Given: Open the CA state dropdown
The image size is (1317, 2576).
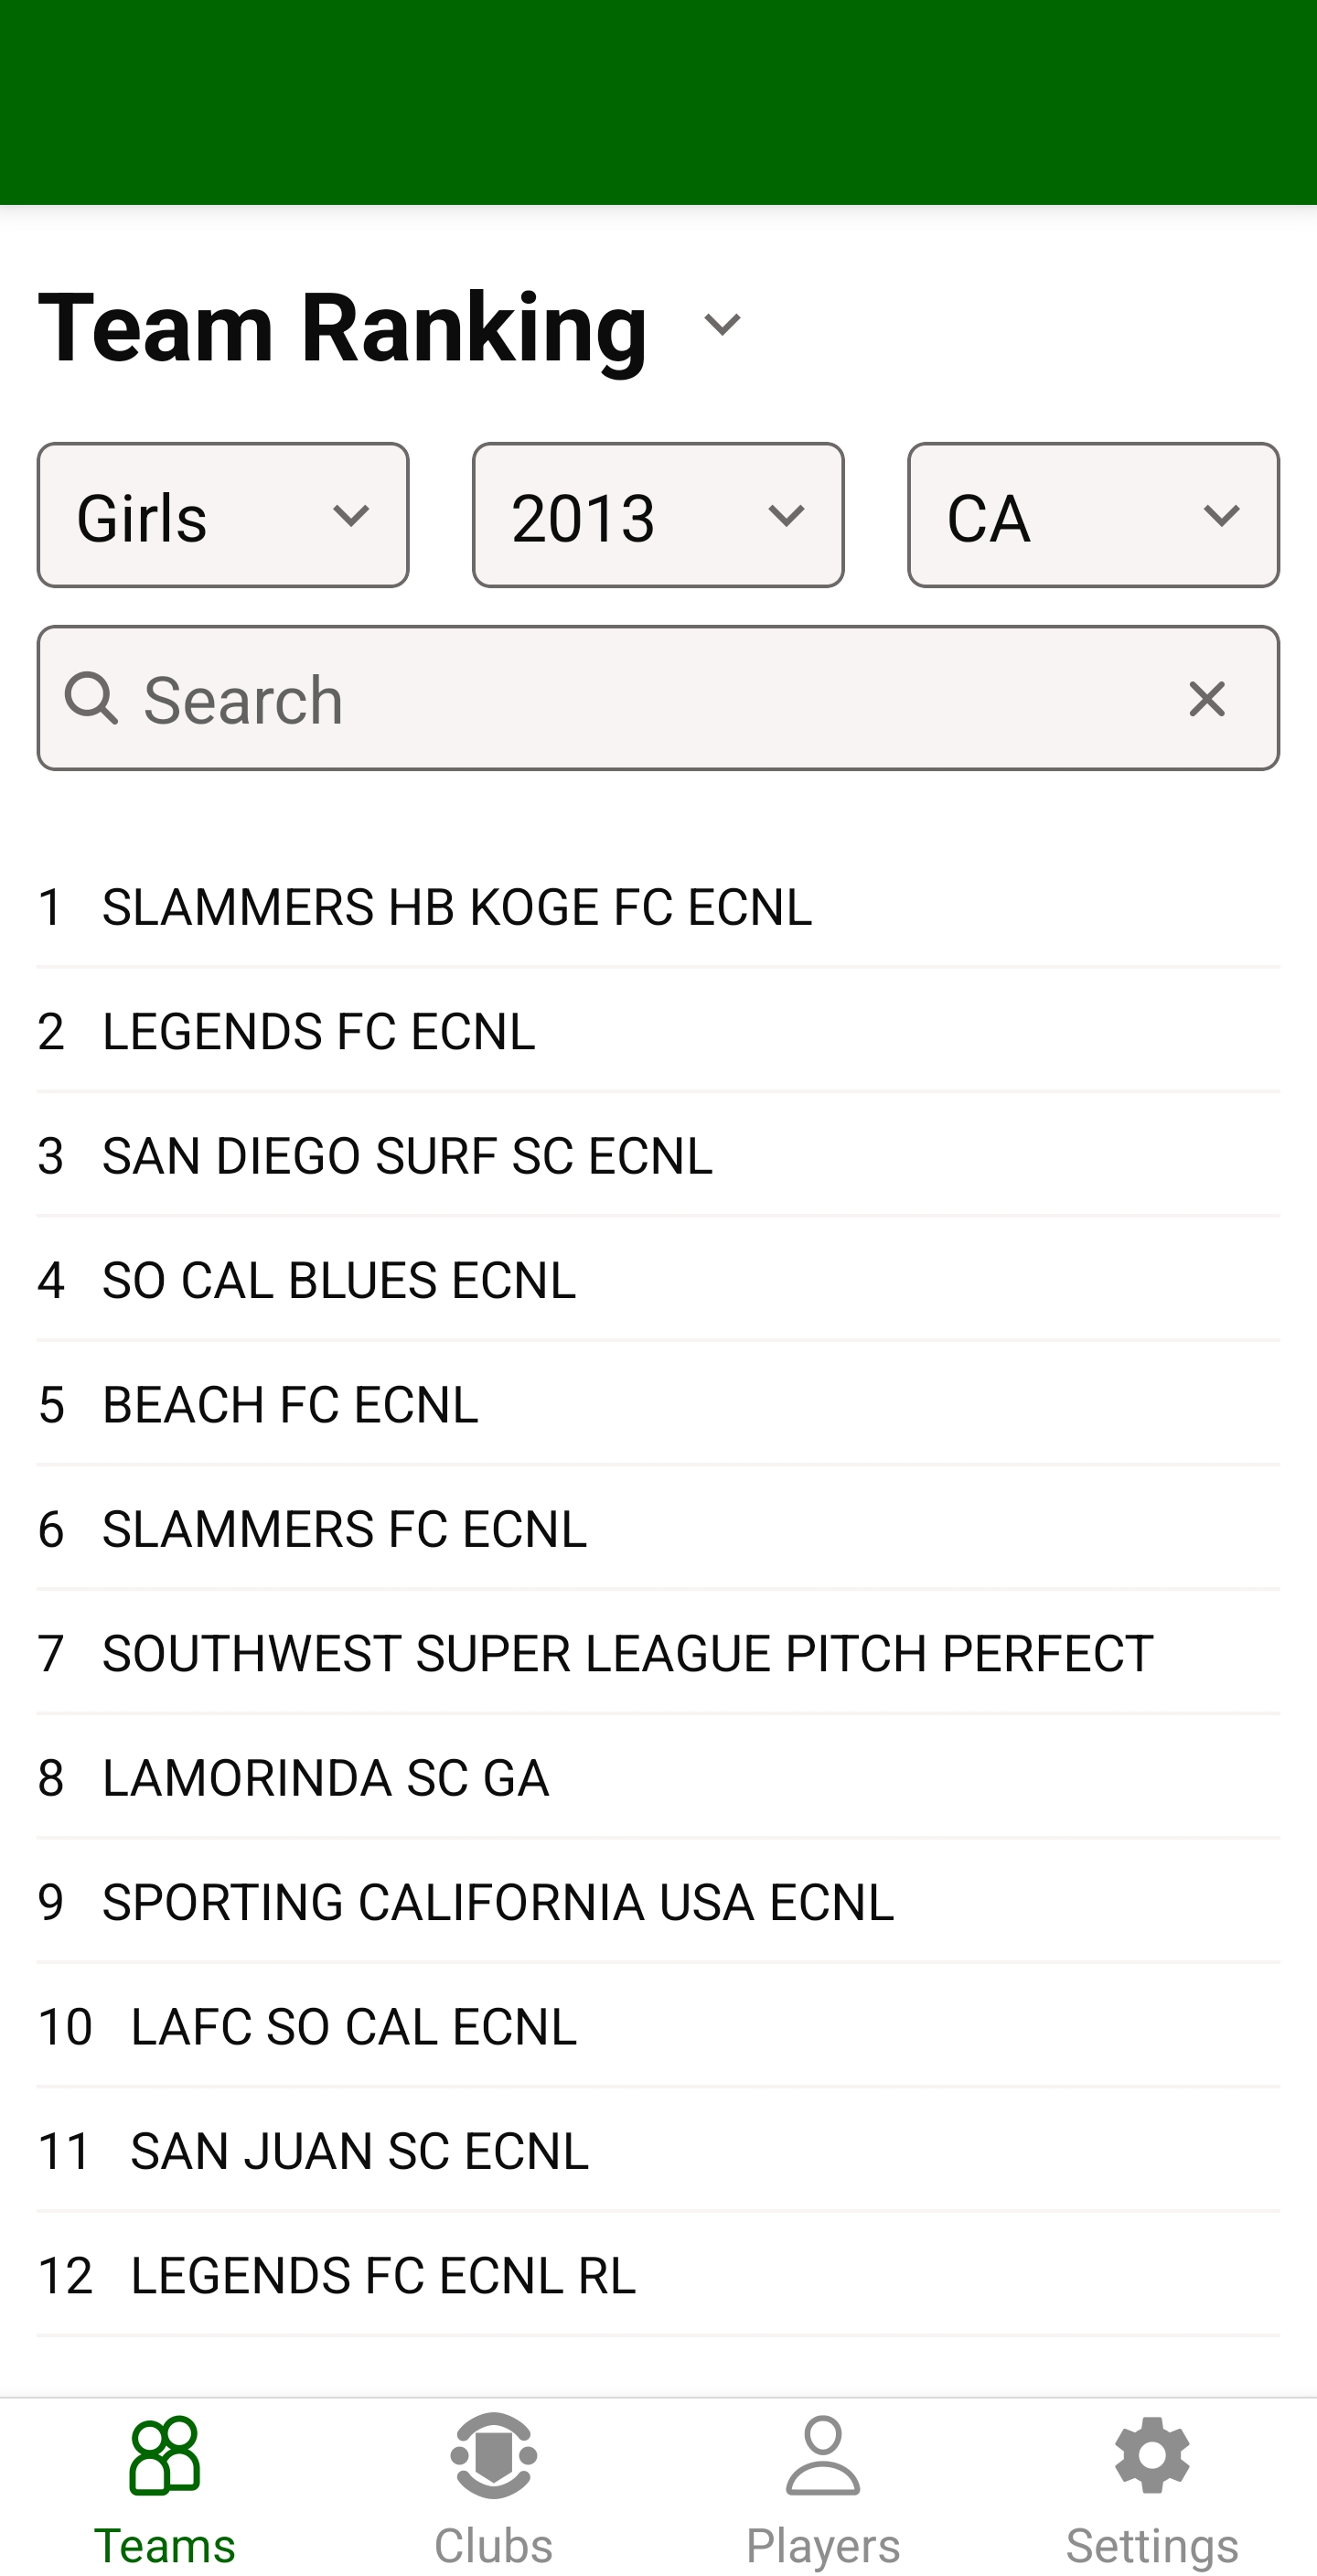Looking at the screenshot, I should click(1093, 516).
